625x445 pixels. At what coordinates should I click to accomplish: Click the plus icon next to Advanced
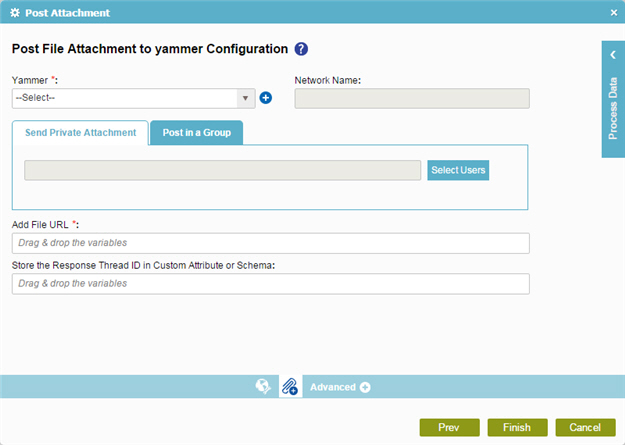point(365,387)
